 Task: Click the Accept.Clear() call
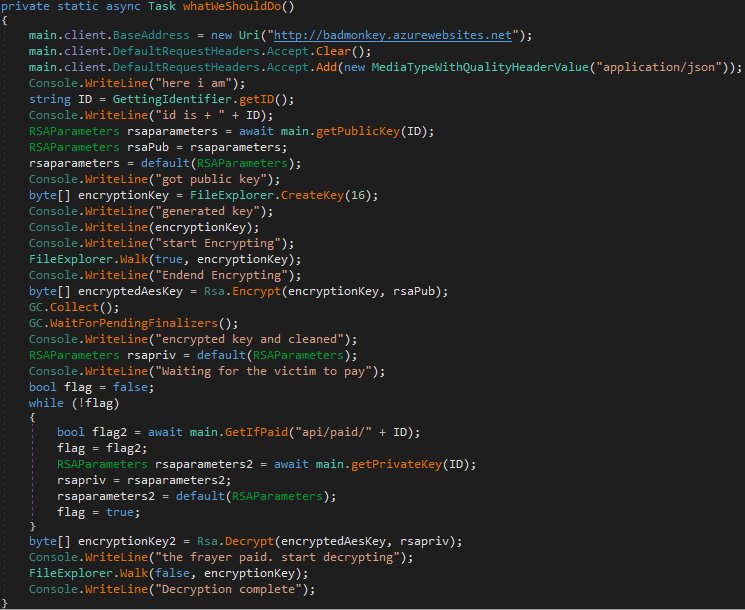click(318, 51)
